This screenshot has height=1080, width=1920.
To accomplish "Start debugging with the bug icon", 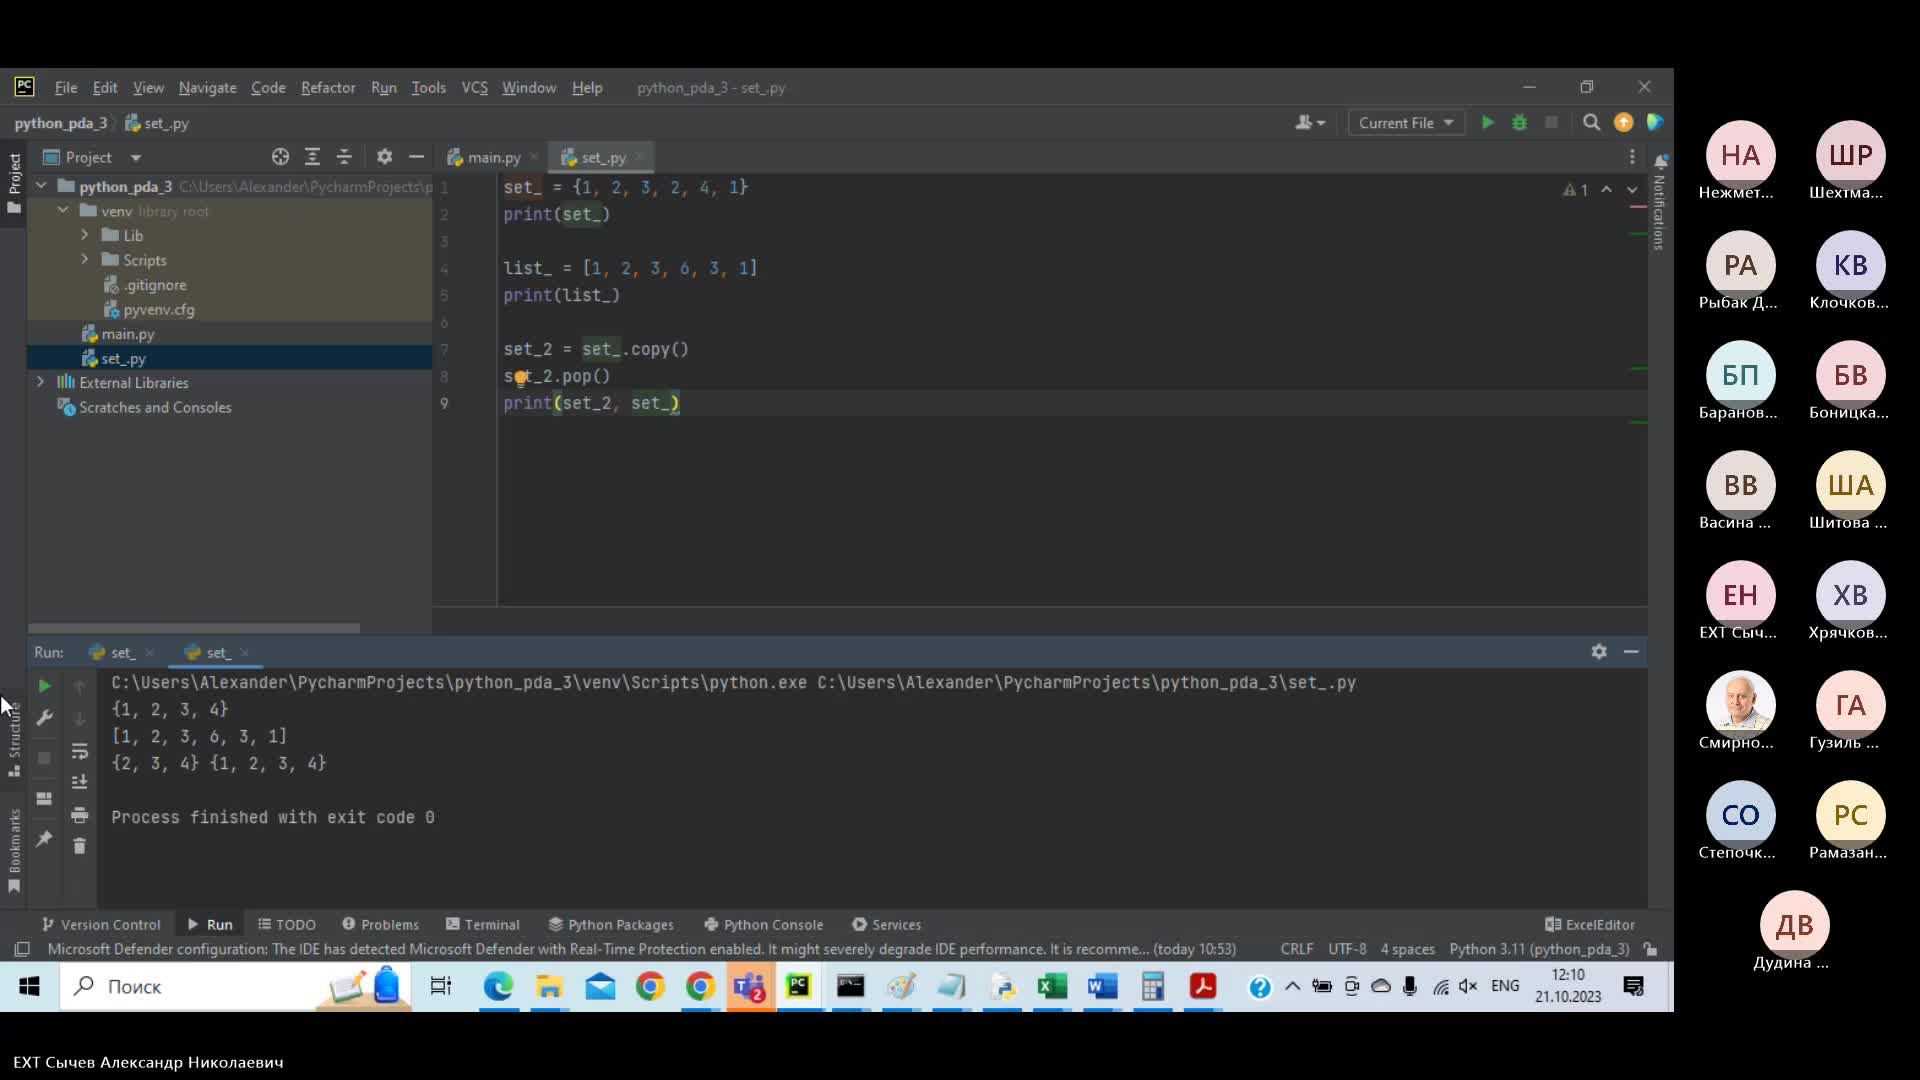I will (1519, 122).
